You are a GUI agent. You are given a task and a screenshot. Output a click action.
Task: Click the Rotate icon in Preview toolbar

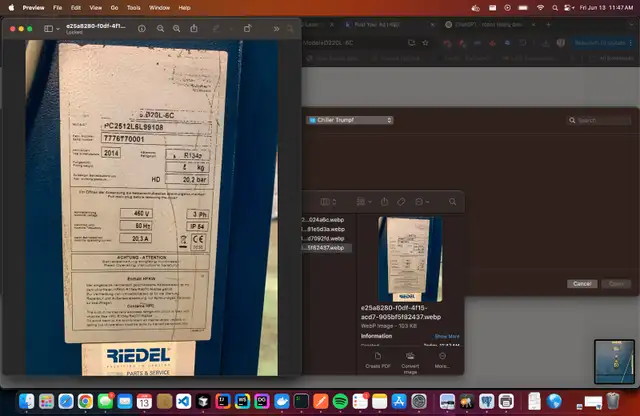pyautogui.click(x=247, y=28)
